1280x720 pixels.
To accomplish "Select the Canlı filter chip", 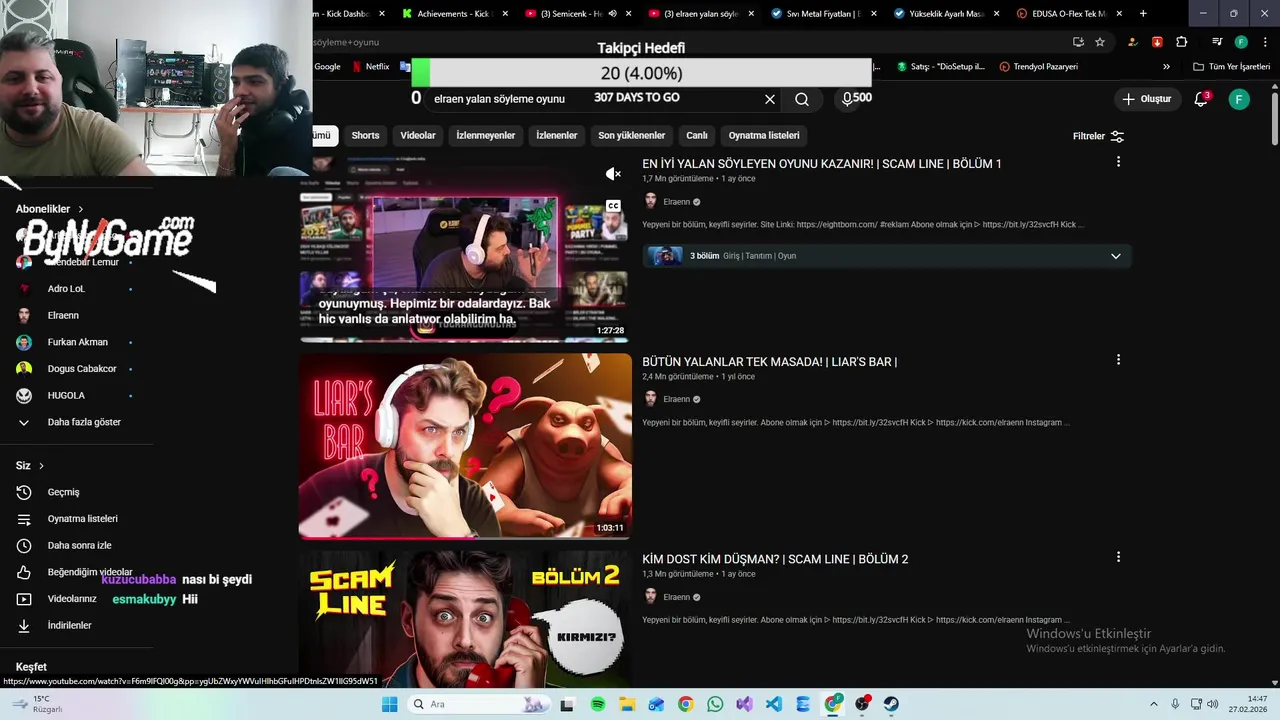I will pyautogui.click(x=697, y=135).
